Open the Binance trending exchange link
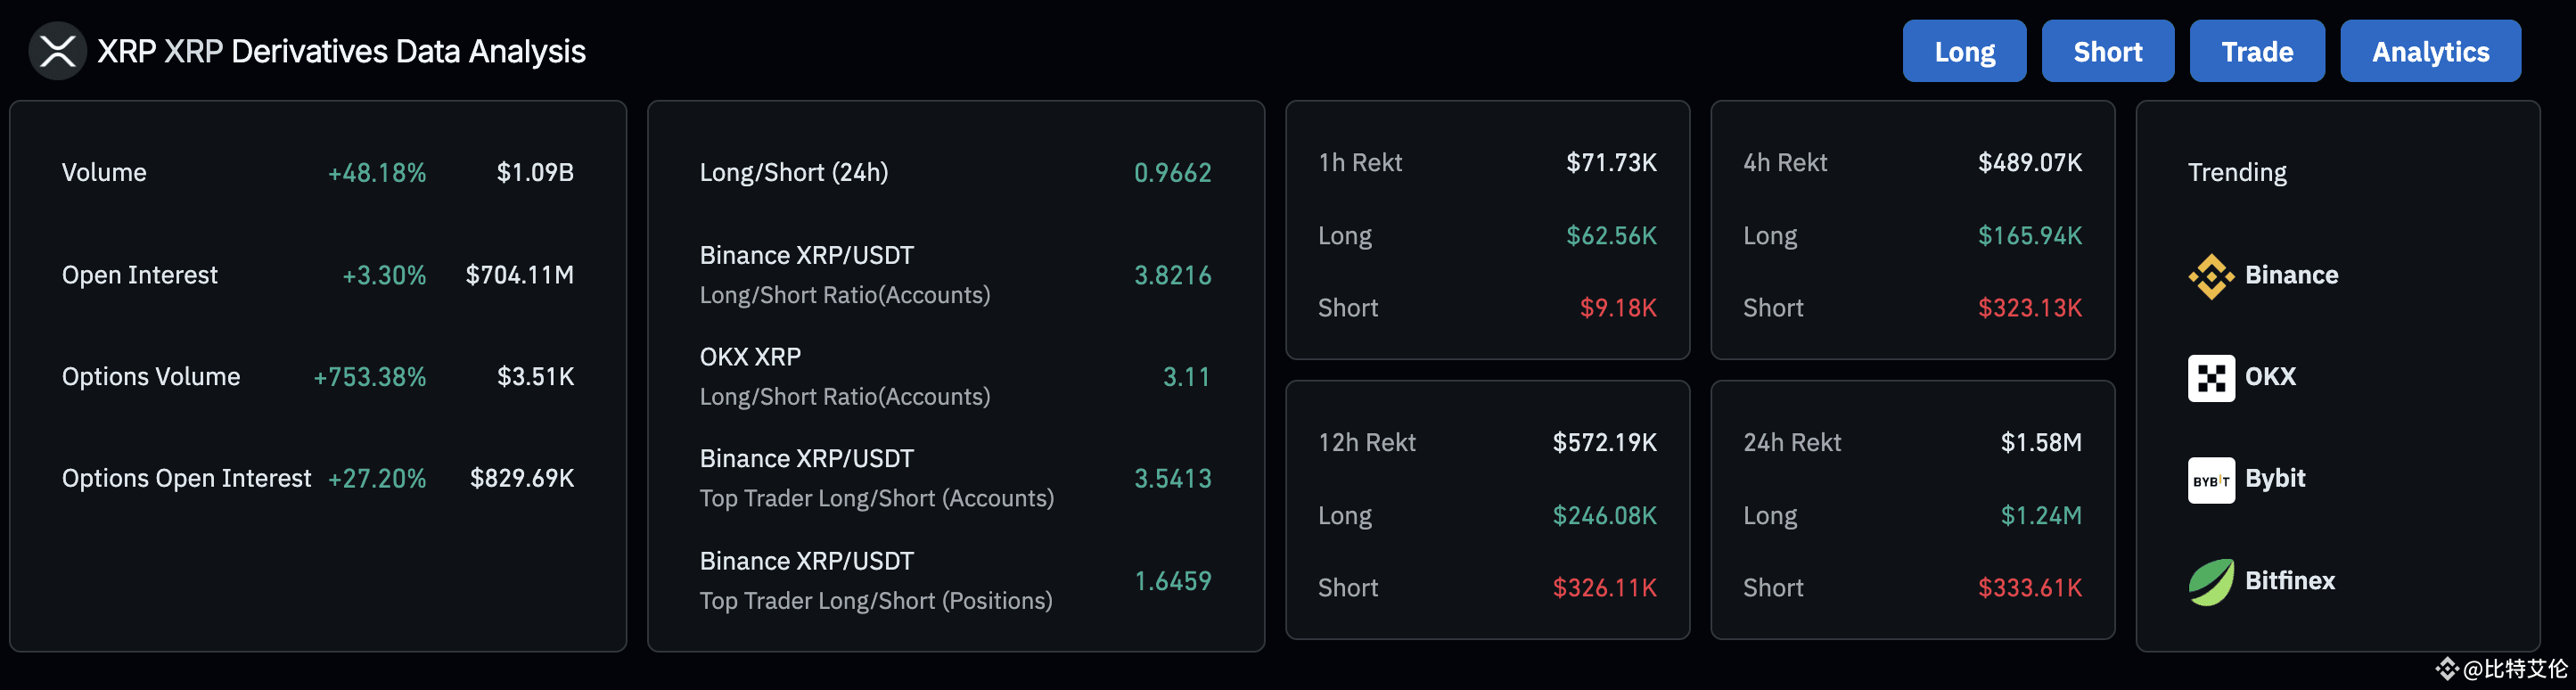Image resolution: width=2576 pixels, height=690 pixels. point(2263,276)
